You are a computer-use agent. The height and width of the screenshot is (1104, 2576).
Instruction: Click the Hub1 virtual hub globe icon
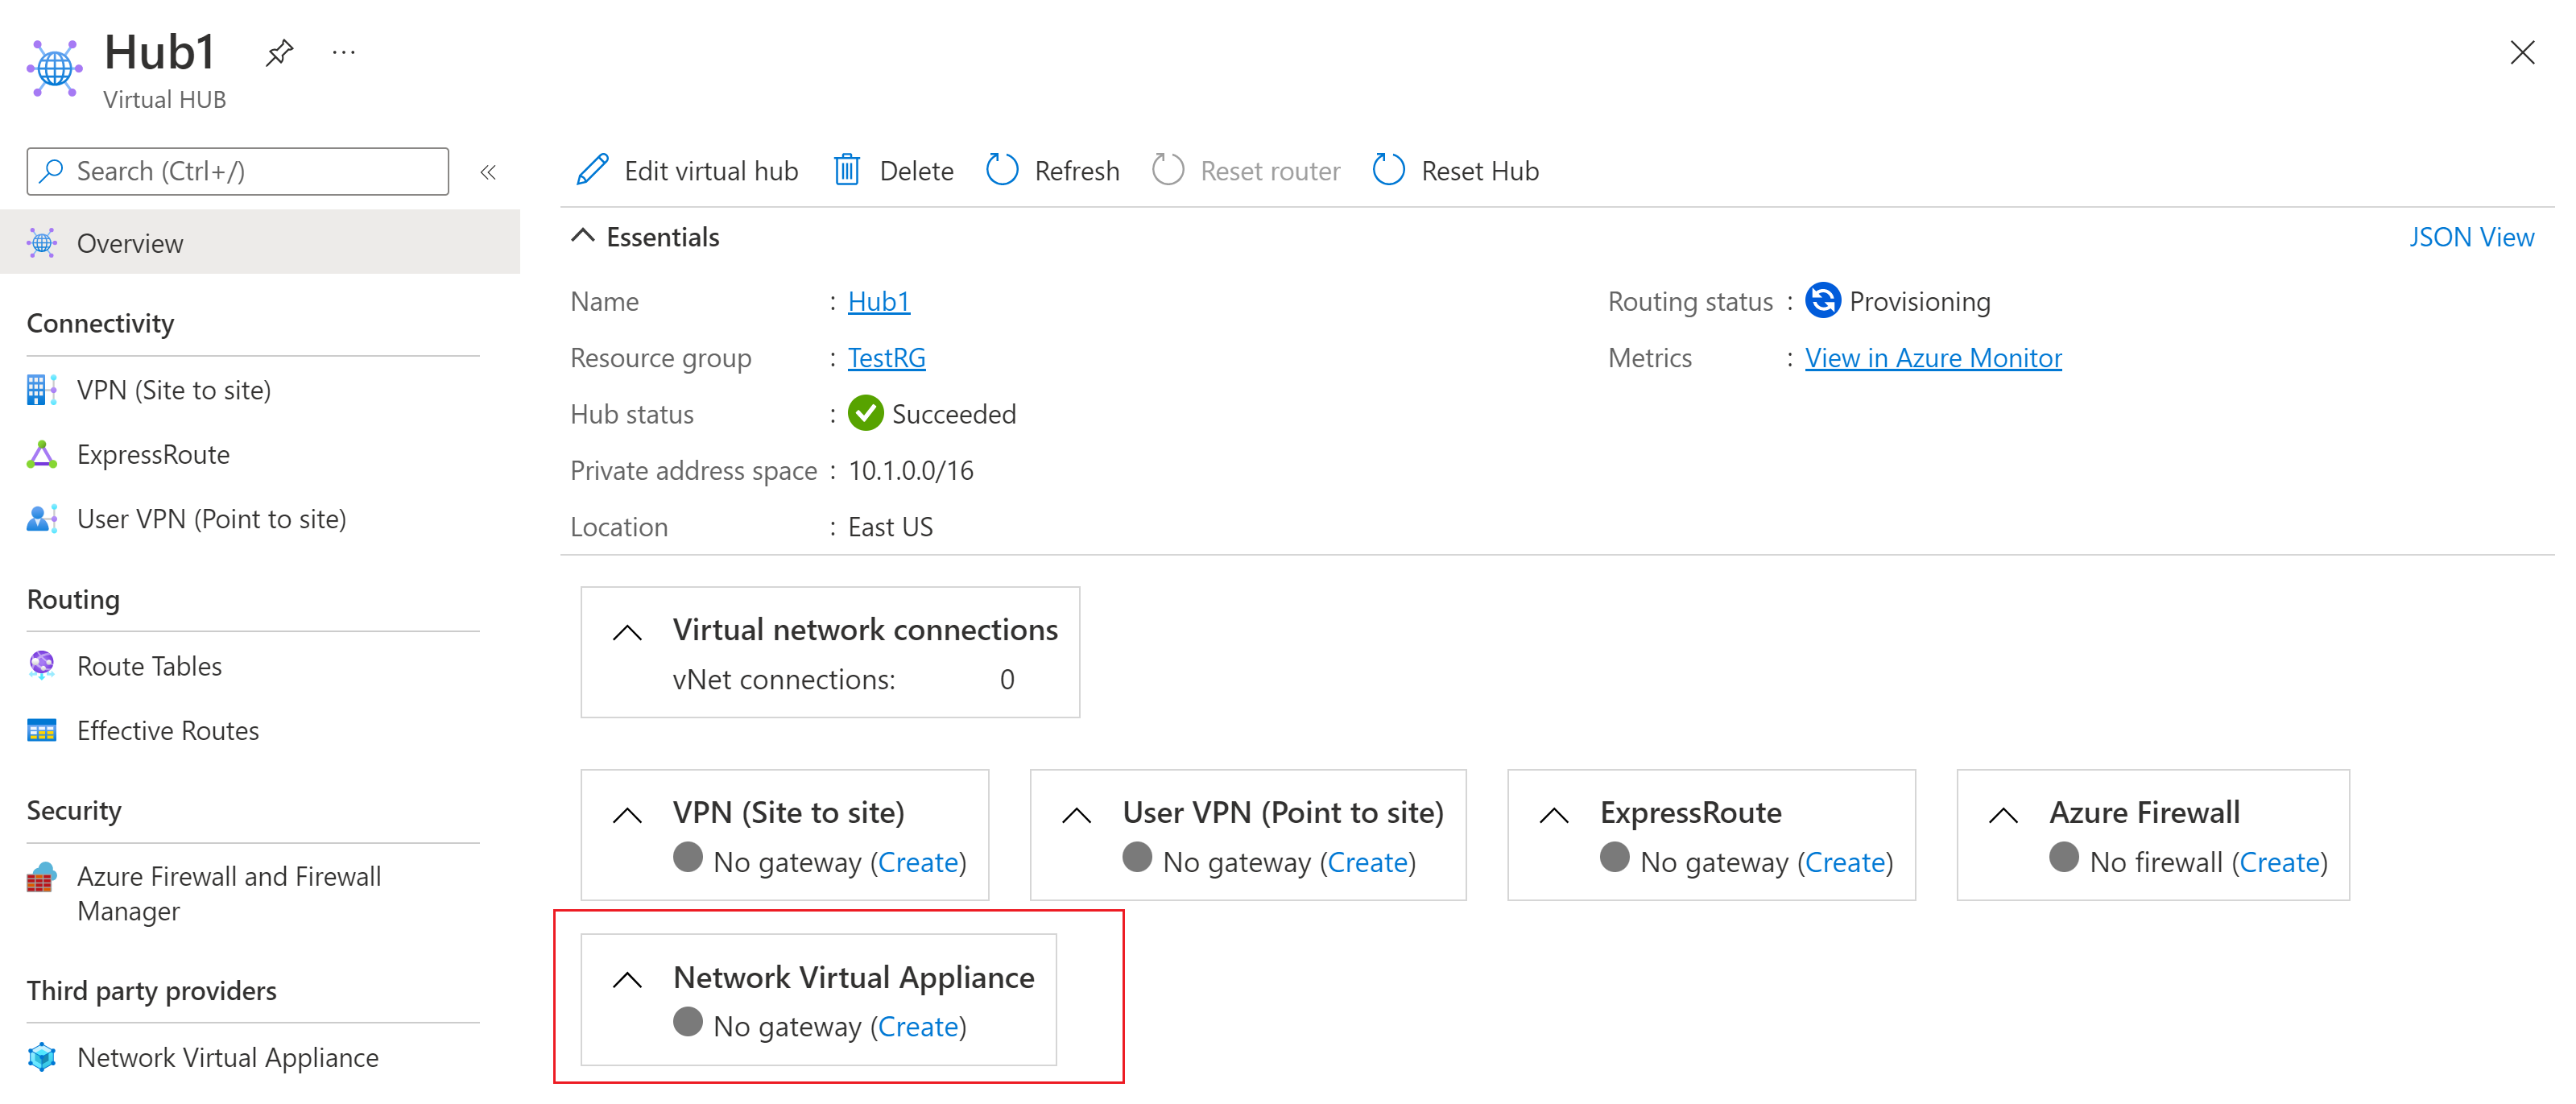click(x=55, y=68)
